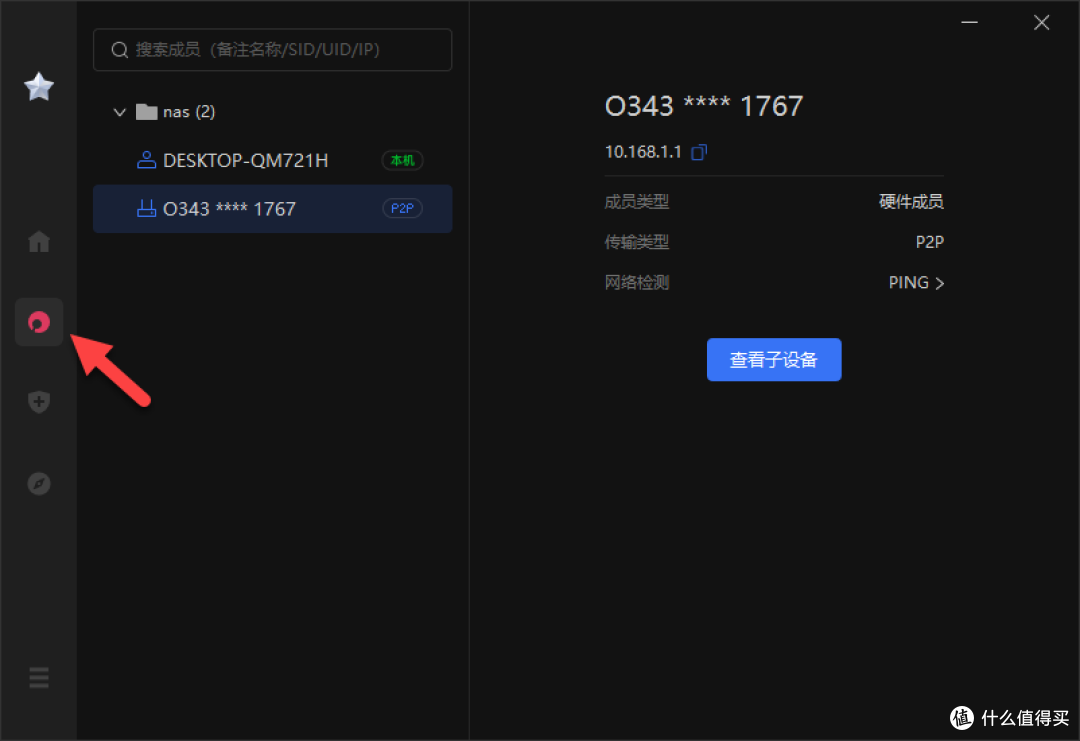
Task: Click the router icon beside O343 **** 1767
Action: (x=146, y=208)
